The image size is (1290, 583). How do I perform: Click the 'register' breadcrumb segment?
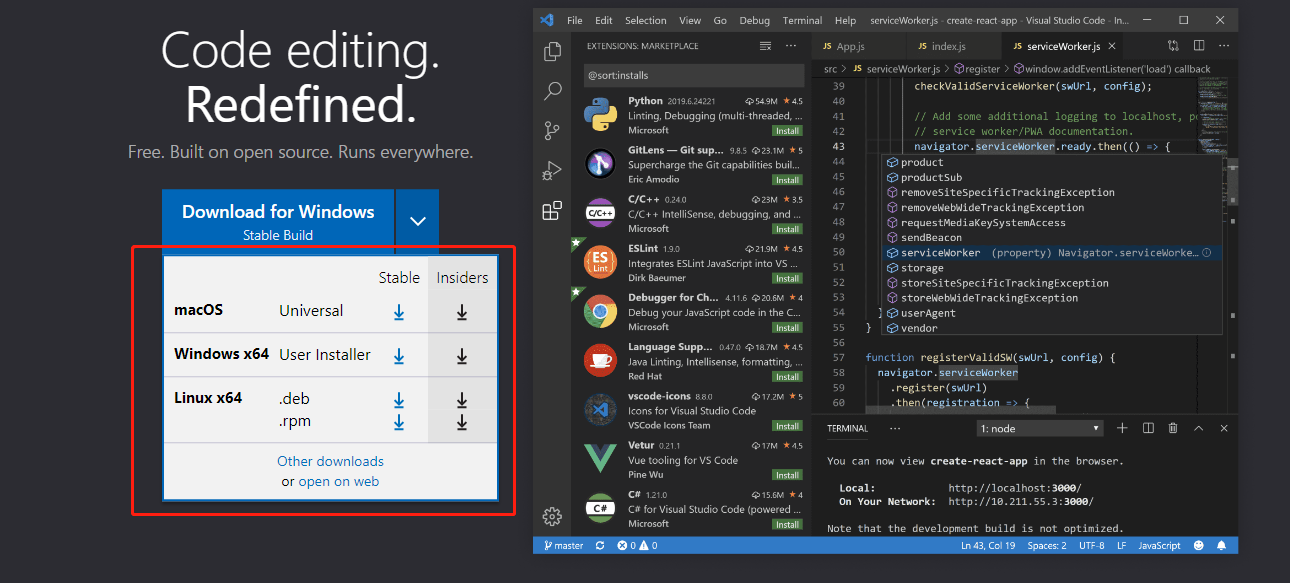(x=976, y=69)
